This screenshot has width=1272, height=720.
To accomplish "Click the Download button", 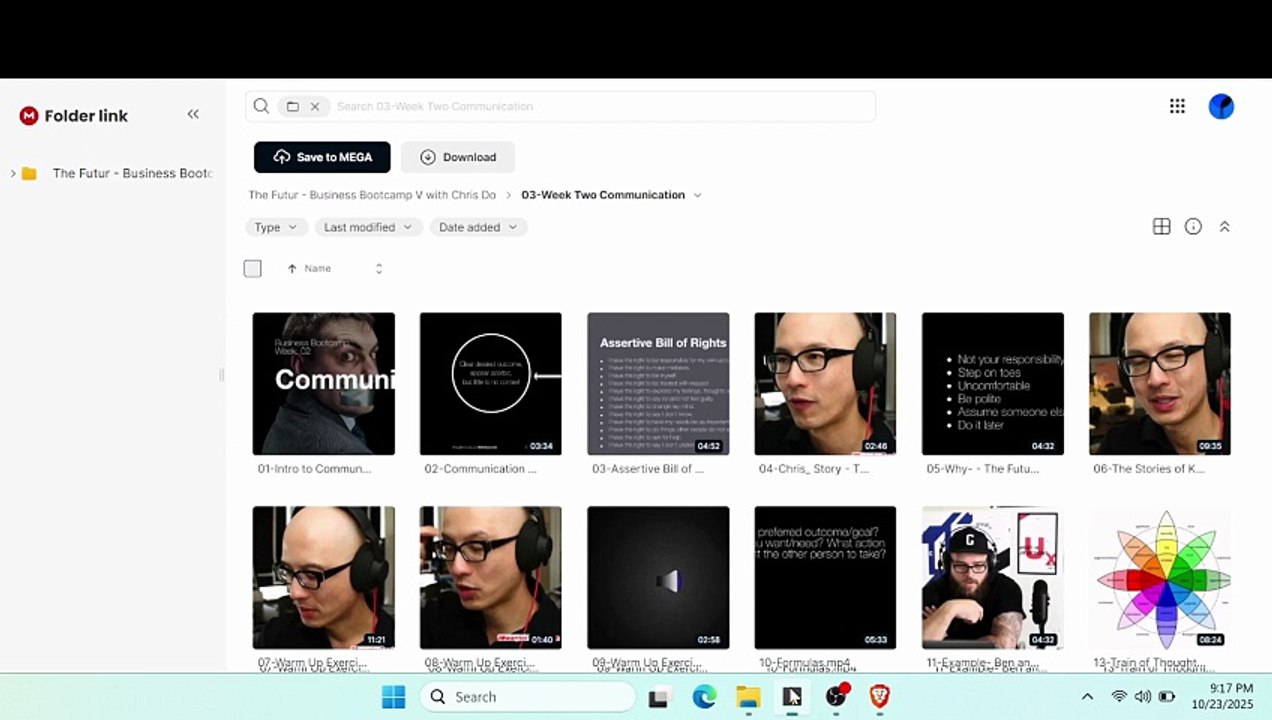I will (458, 157).
